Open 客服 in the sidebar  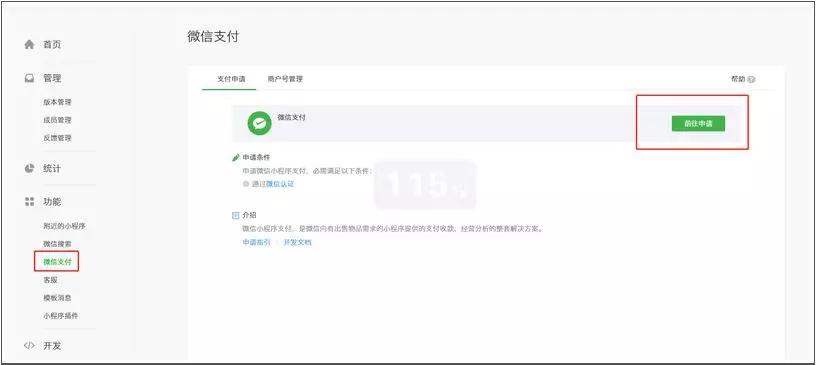coord(50,280)
